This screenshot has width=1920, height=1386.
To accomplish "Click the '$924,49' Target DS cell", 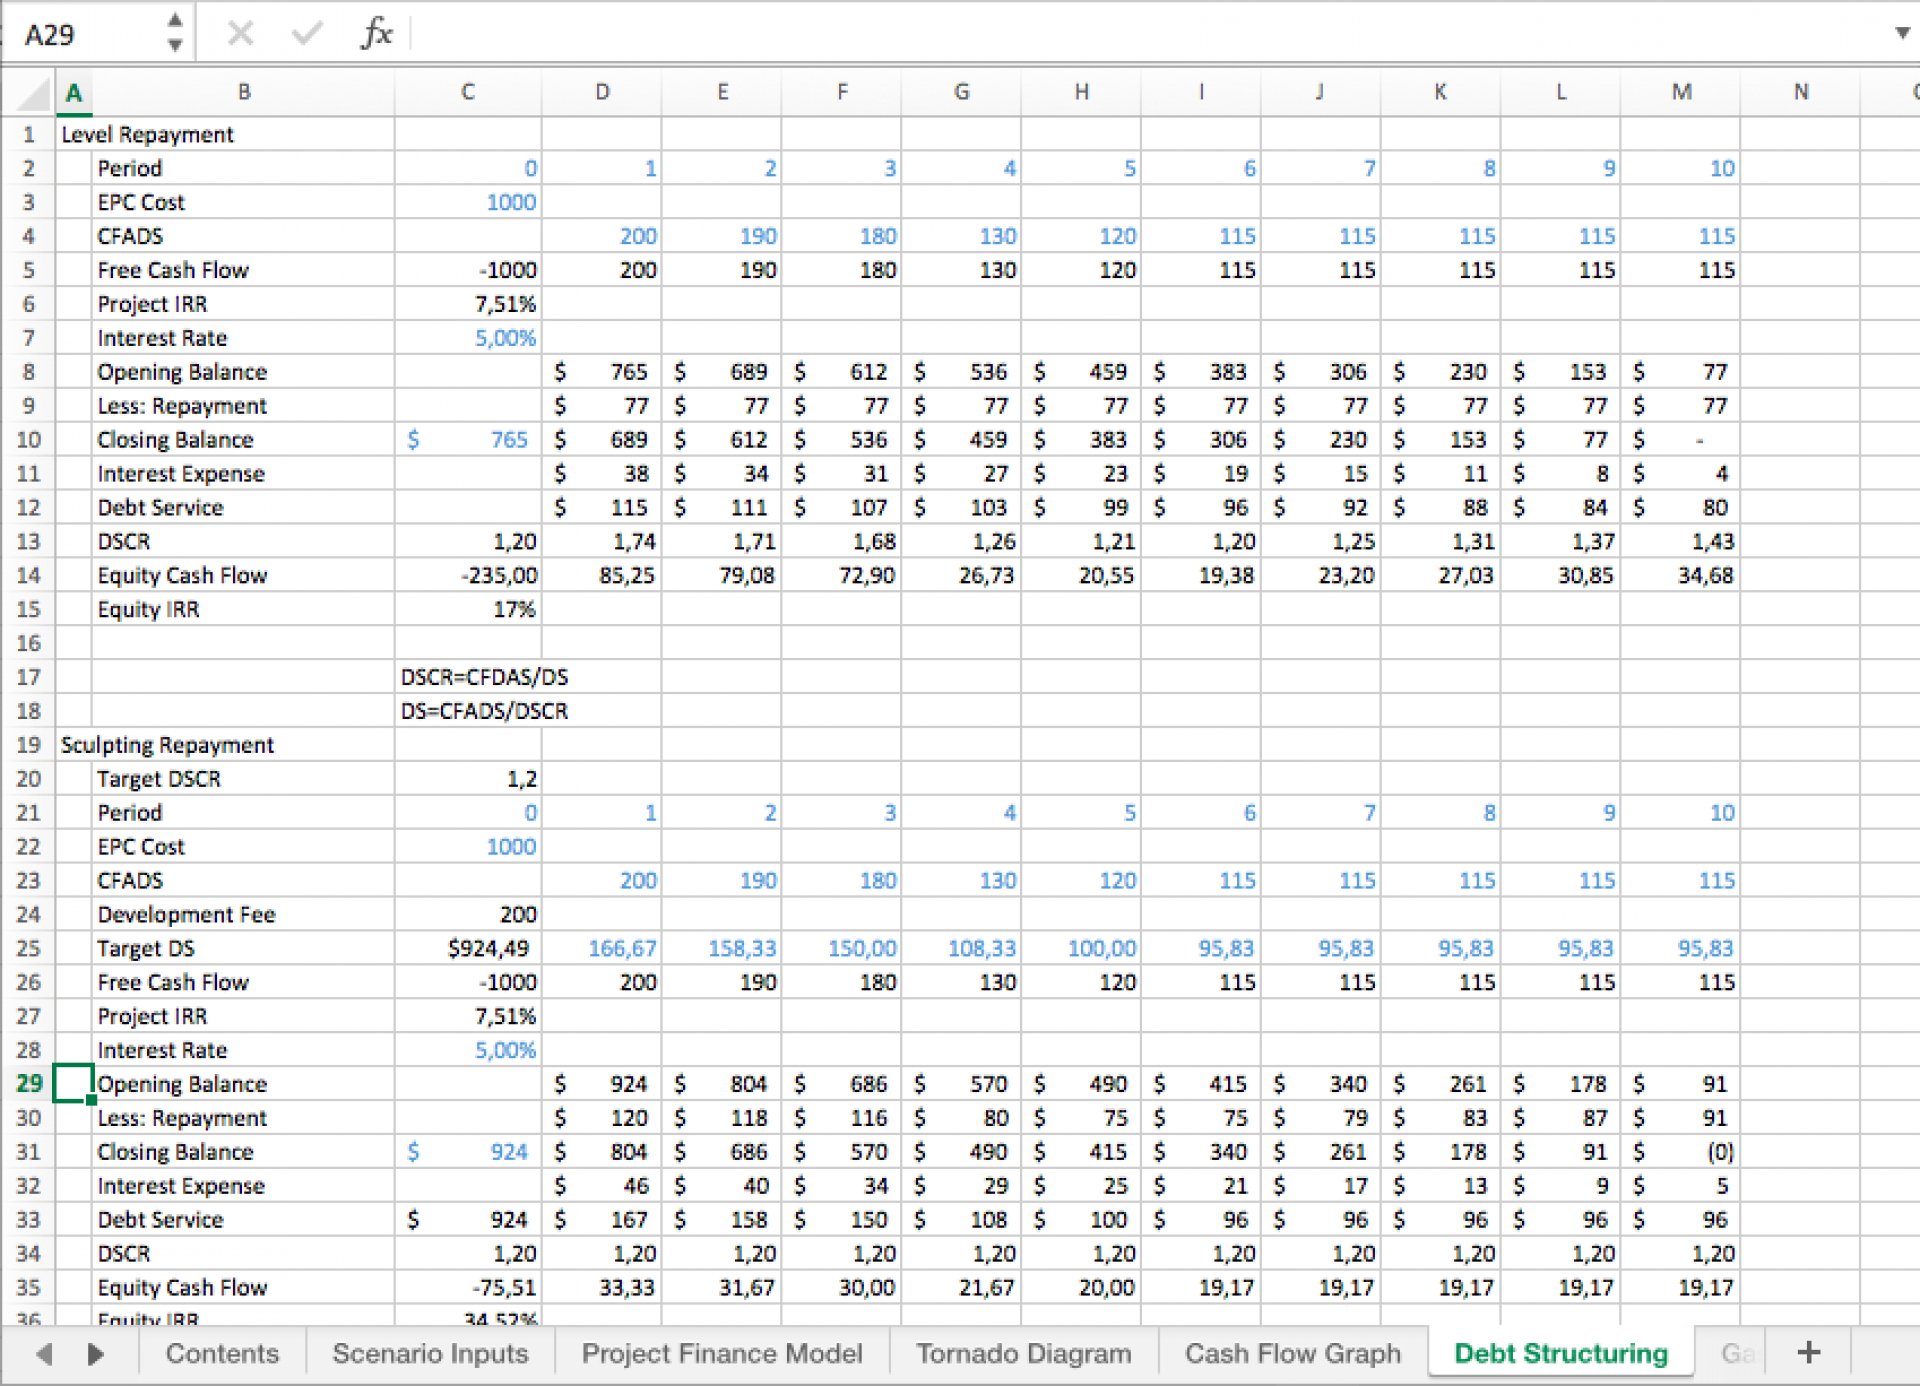I will [x=468, y=948].
